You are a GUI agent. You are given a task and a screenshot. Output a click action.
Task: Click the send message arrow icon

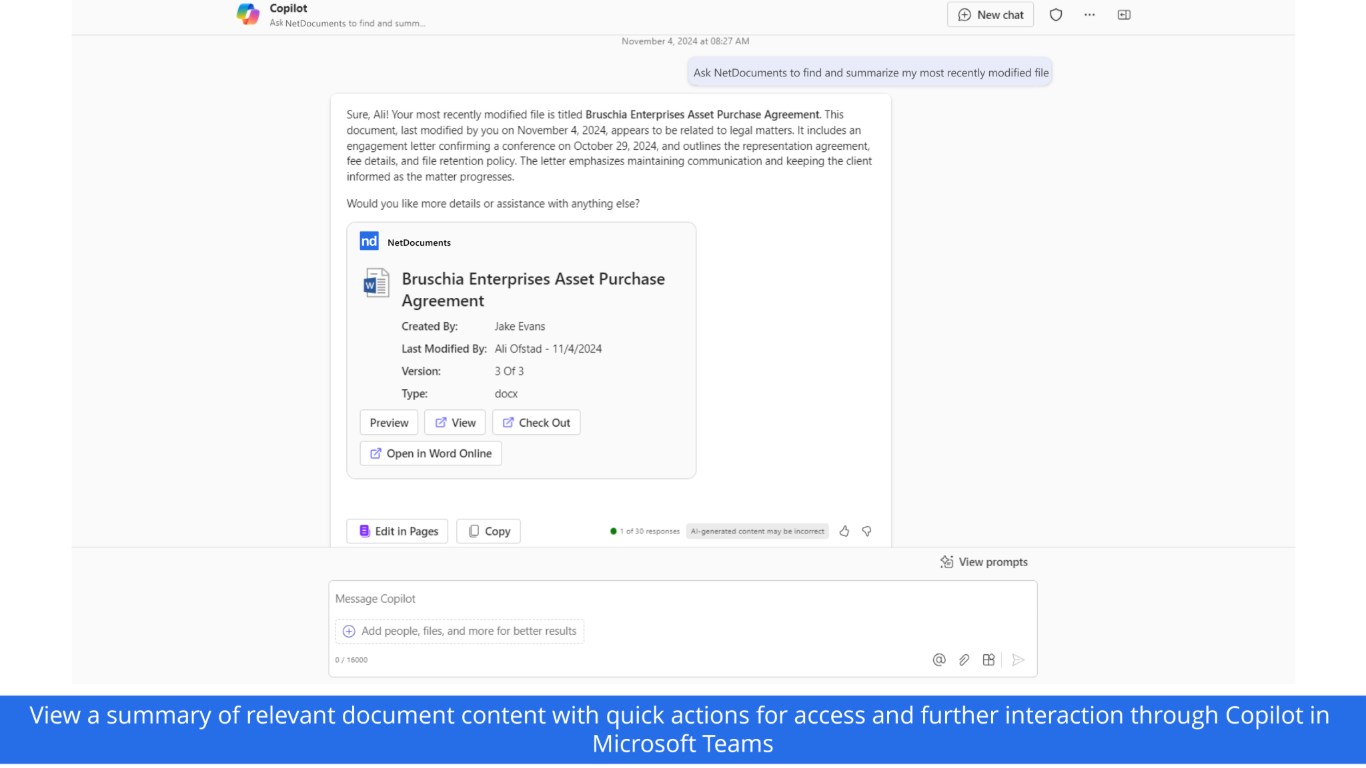coord(1018,660)
